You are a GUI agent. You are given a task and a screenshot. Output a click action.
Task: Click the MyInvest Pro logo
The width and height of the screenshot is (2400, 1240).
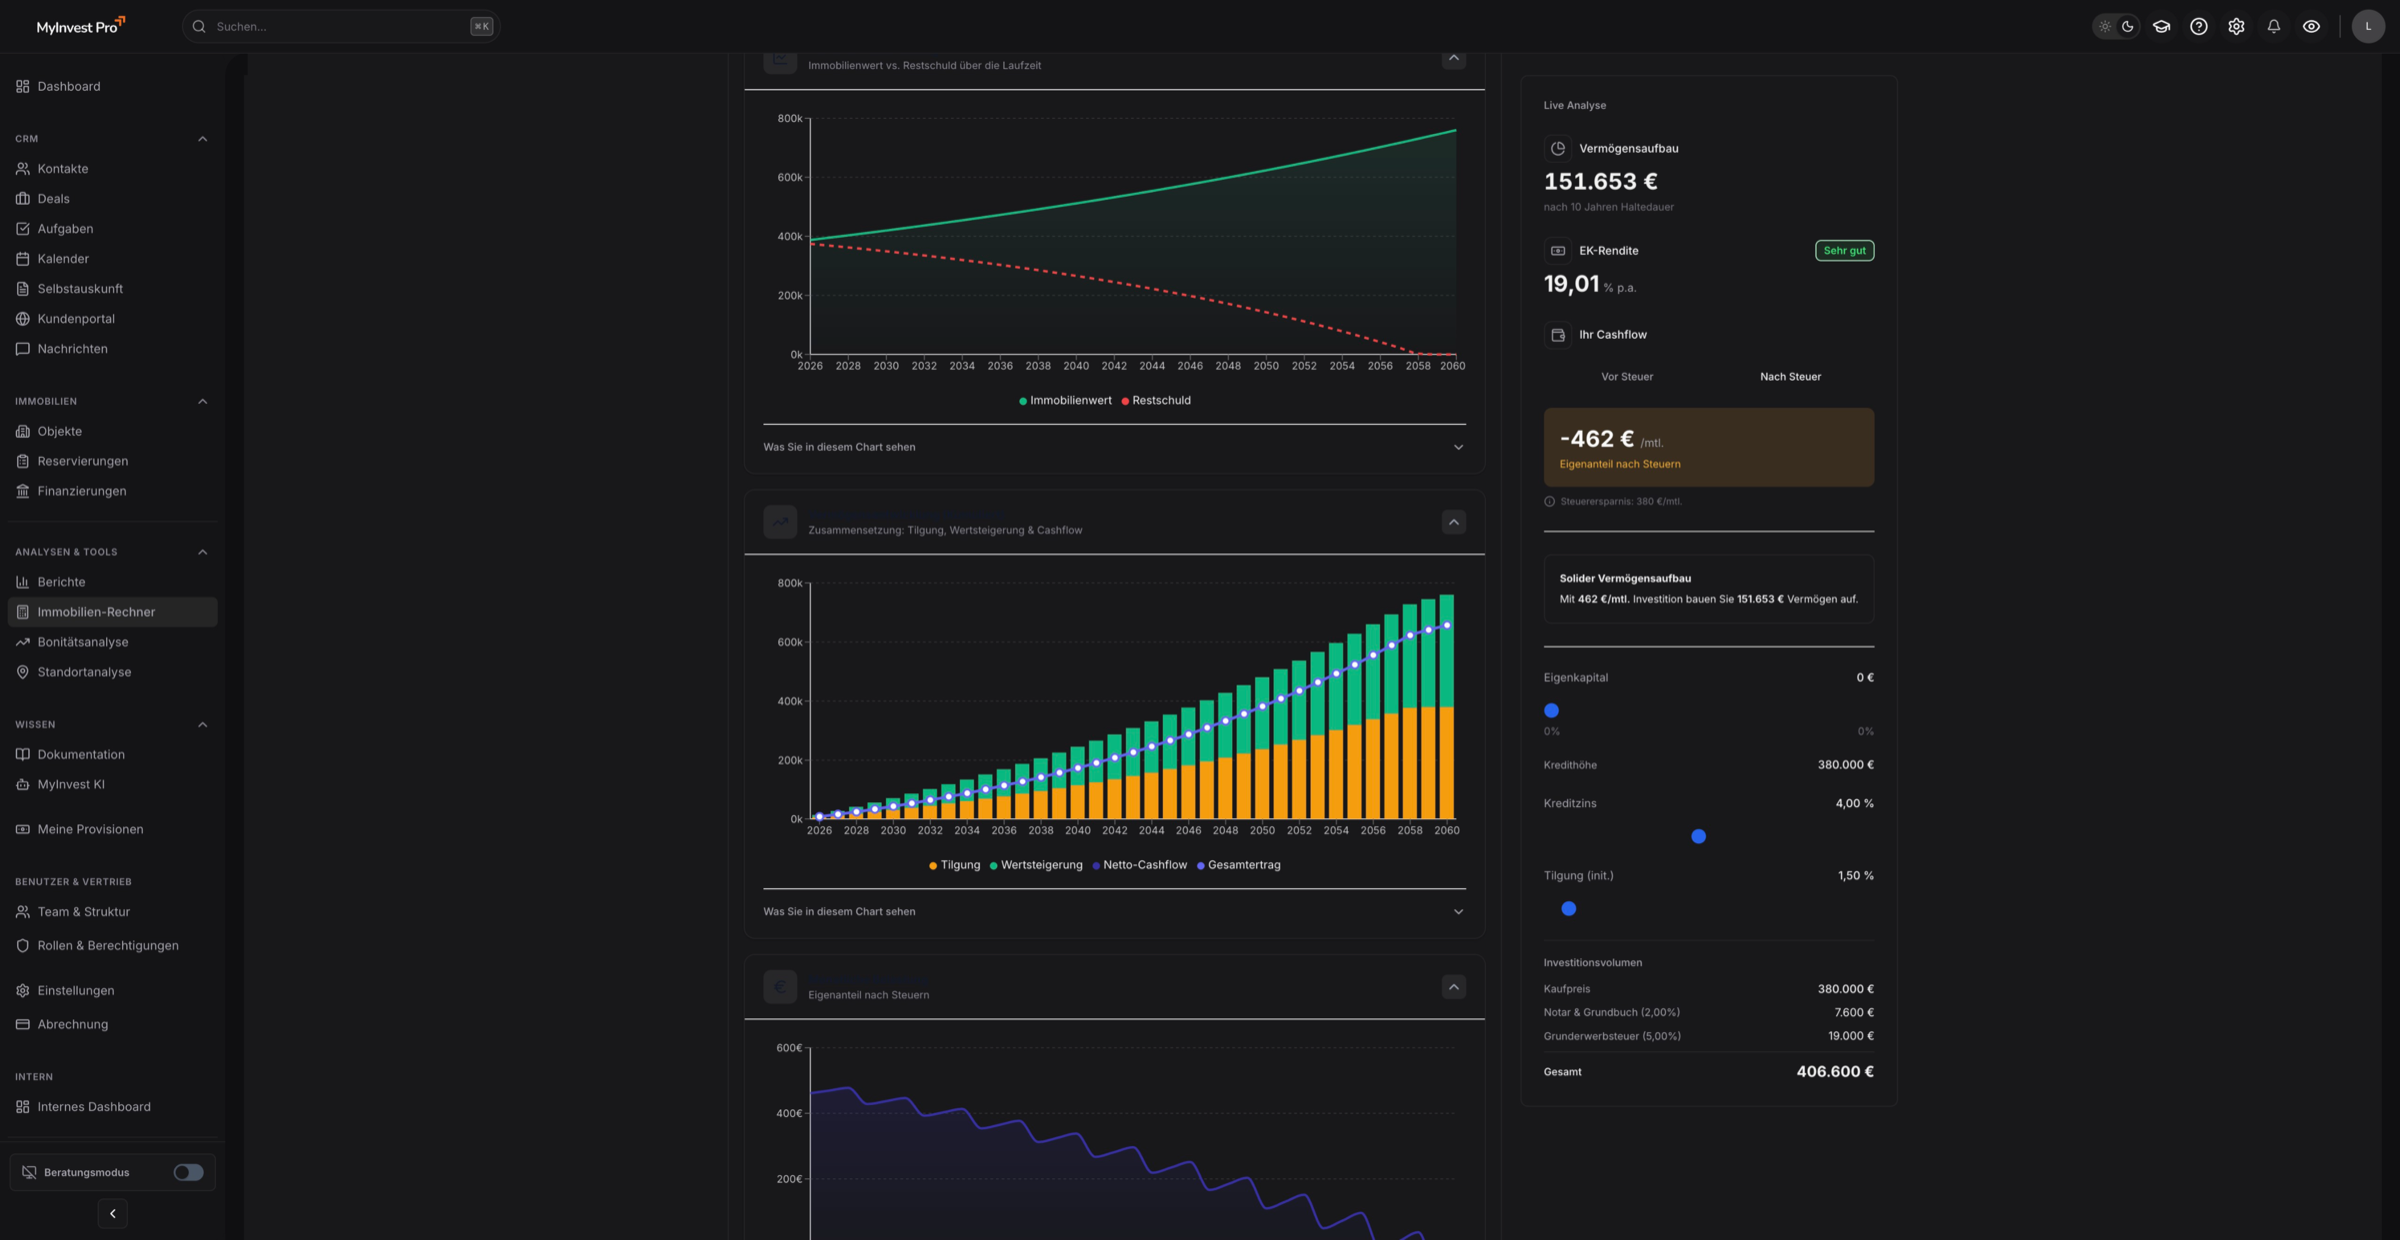coord(80,27)
